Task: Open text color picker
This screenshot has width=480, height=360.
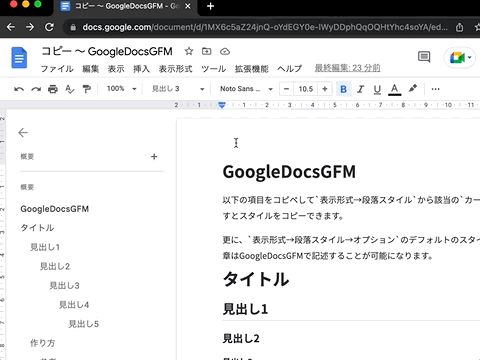Action: [394, 89]
